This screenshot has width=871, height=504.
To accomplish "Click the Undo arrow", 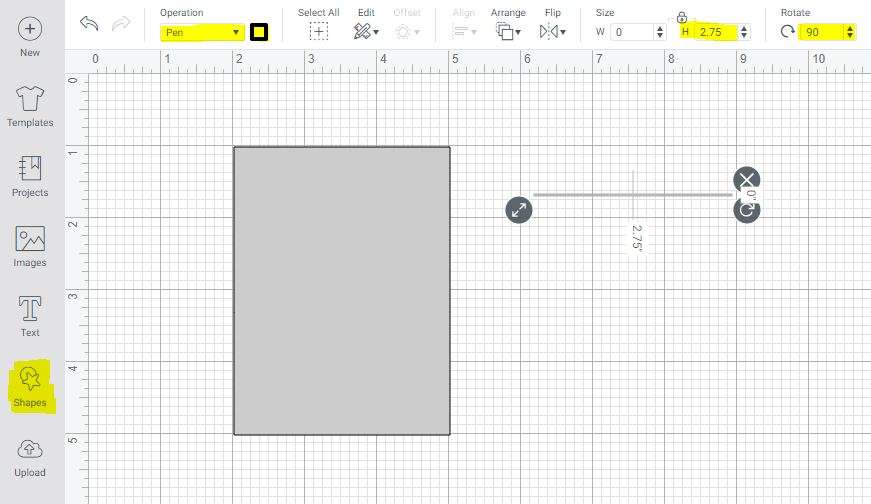I will [90, 24].
